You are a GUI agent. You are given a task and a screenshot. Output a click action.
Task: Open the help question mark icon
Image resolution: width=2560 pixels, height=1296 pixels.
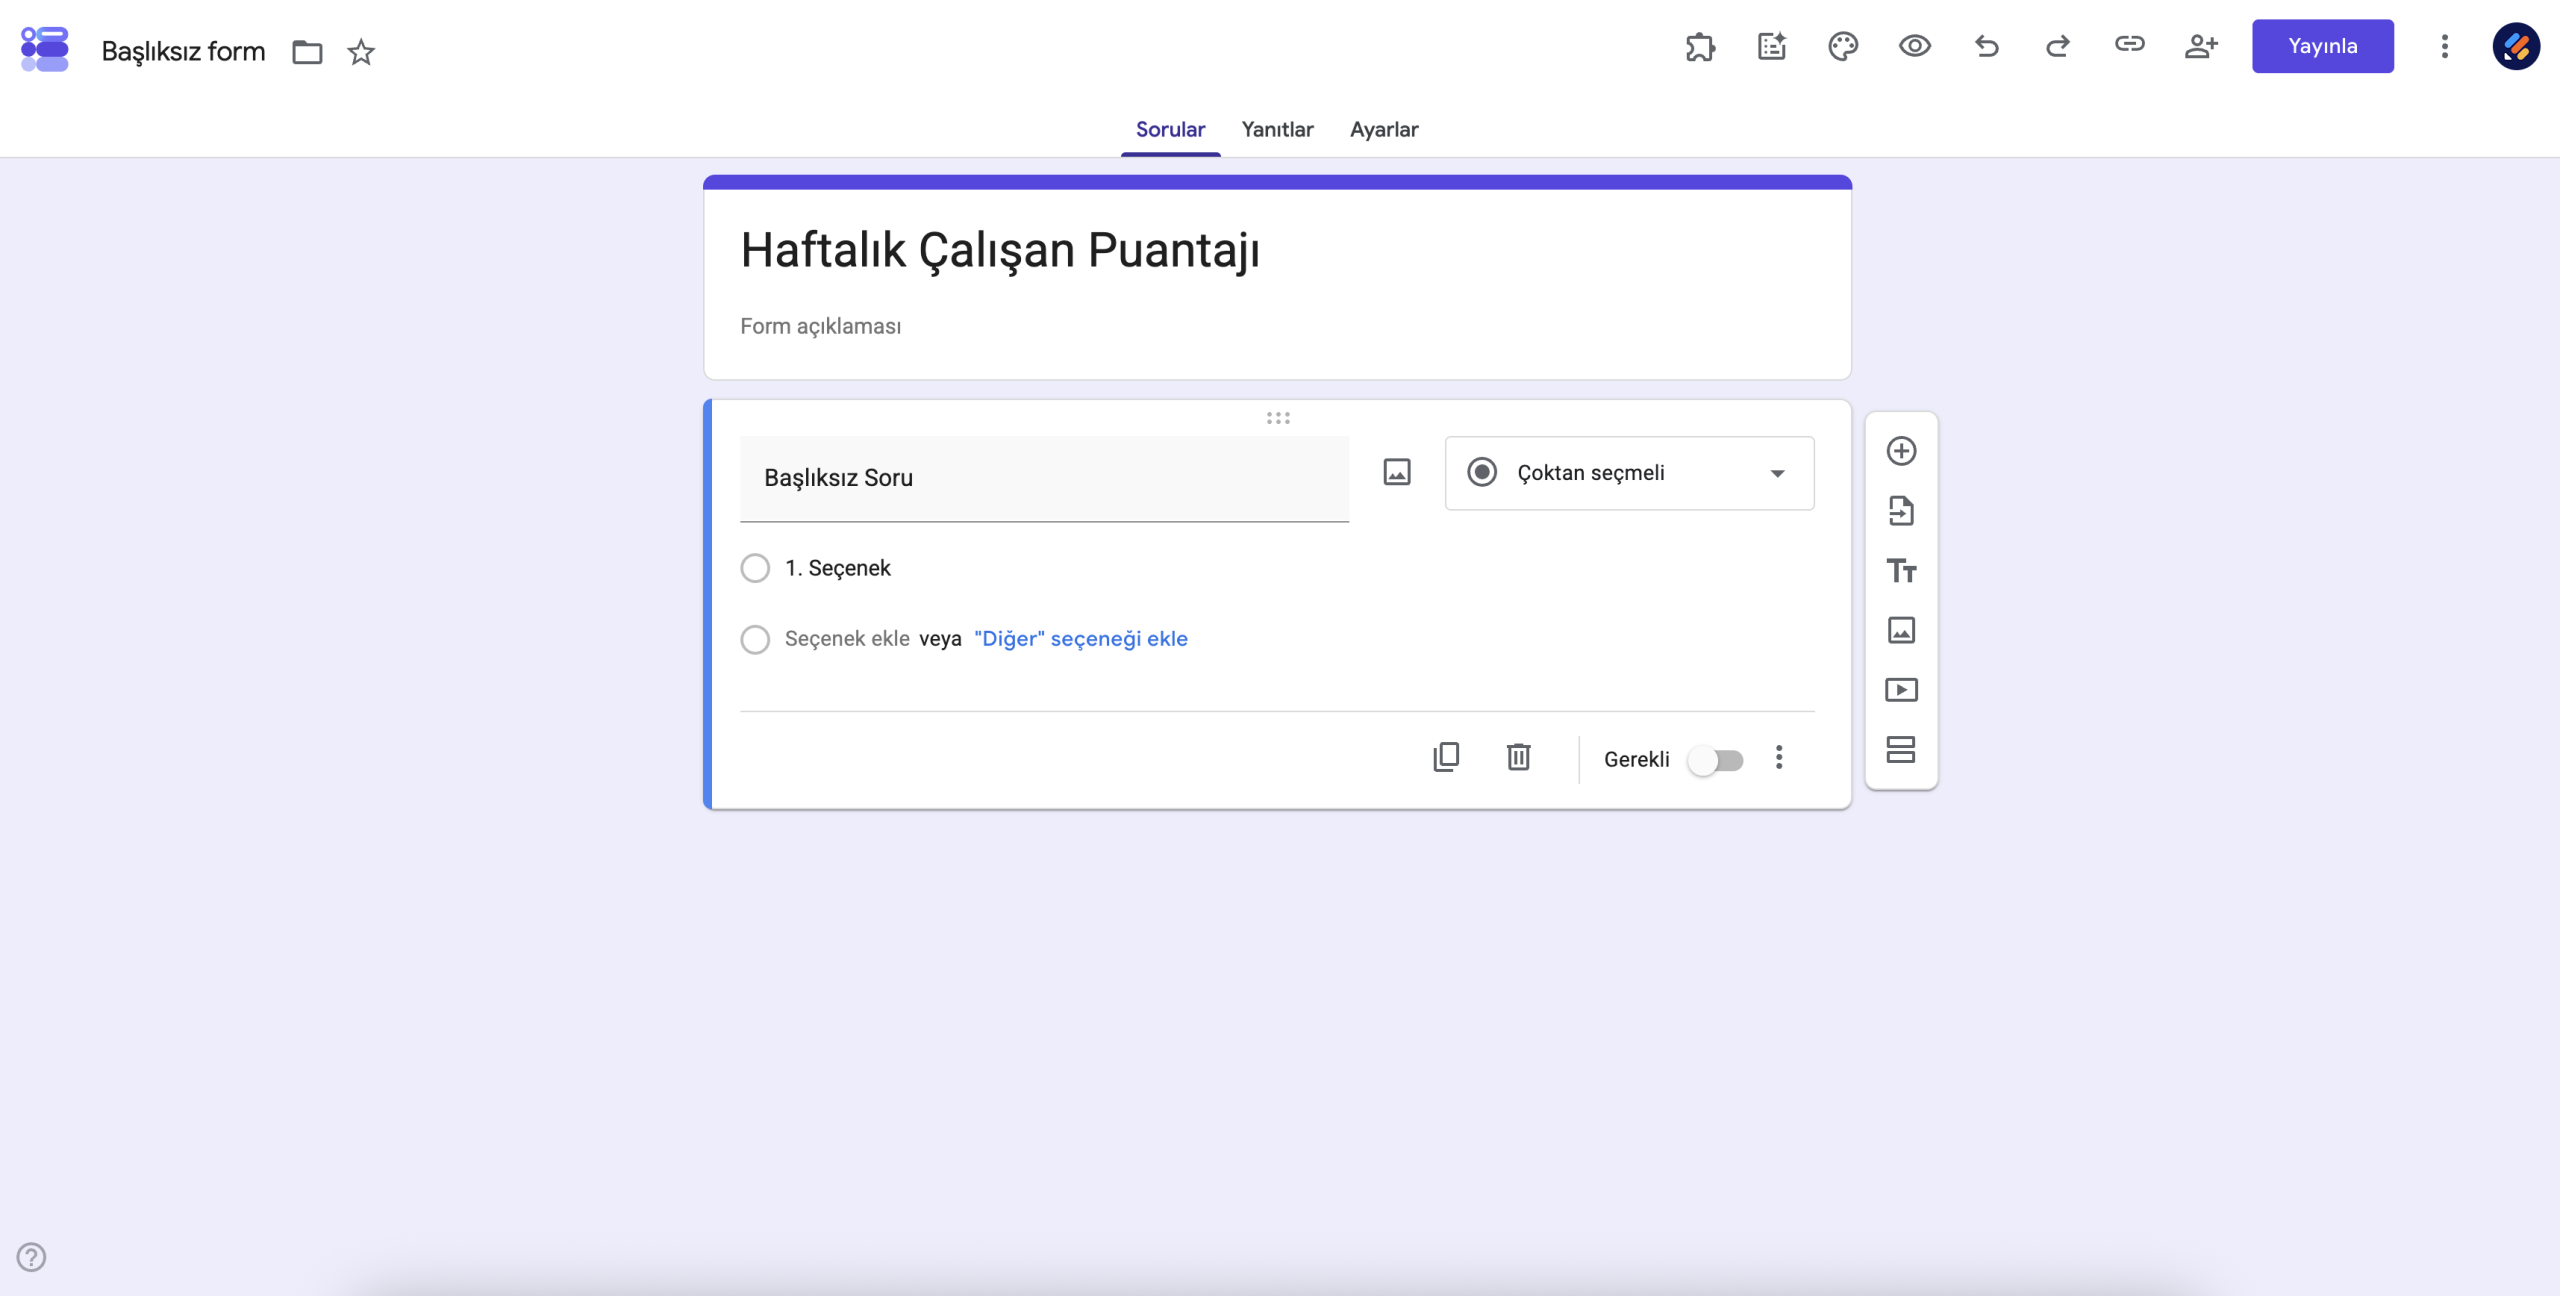tap(31, 1257)
